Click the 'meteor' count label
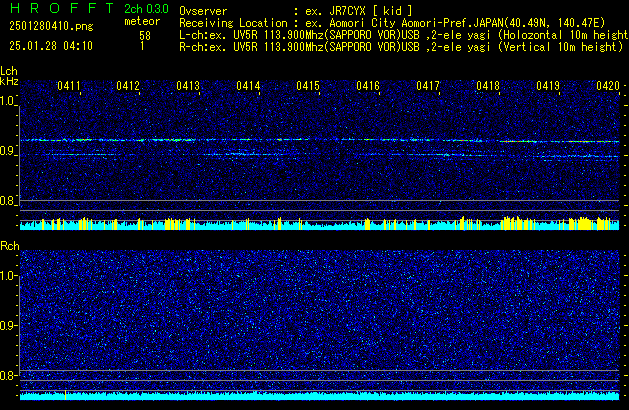The height and width of the screenshot is (410, 629). point(142,21)
